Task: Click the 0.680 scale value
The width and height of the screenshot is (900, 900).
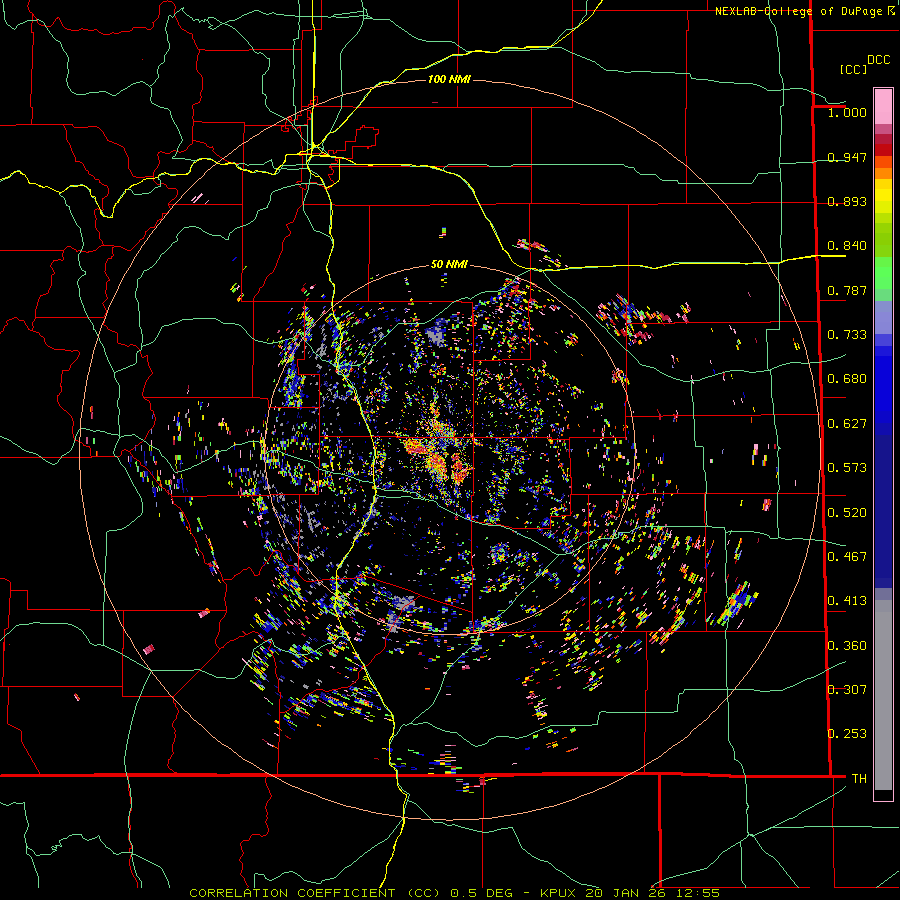Action: 847,379
